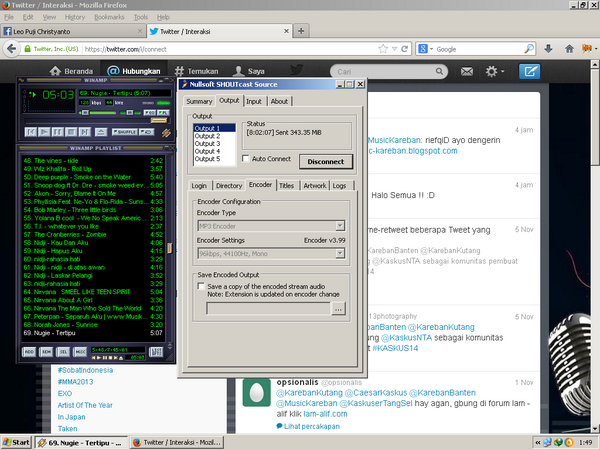Toggle Shuffle in Winamp
This screenshot has width=600, height=450.
(124, 132)
